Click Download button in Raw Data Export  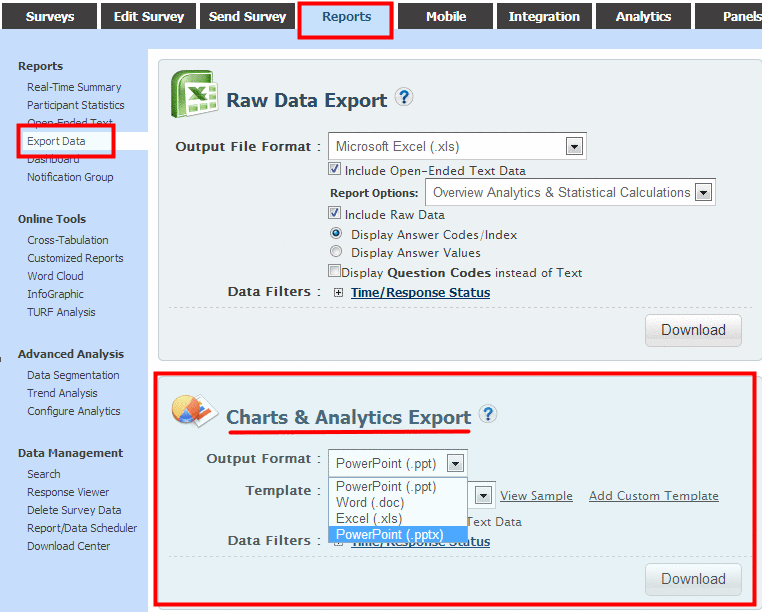tap(693, 330)
